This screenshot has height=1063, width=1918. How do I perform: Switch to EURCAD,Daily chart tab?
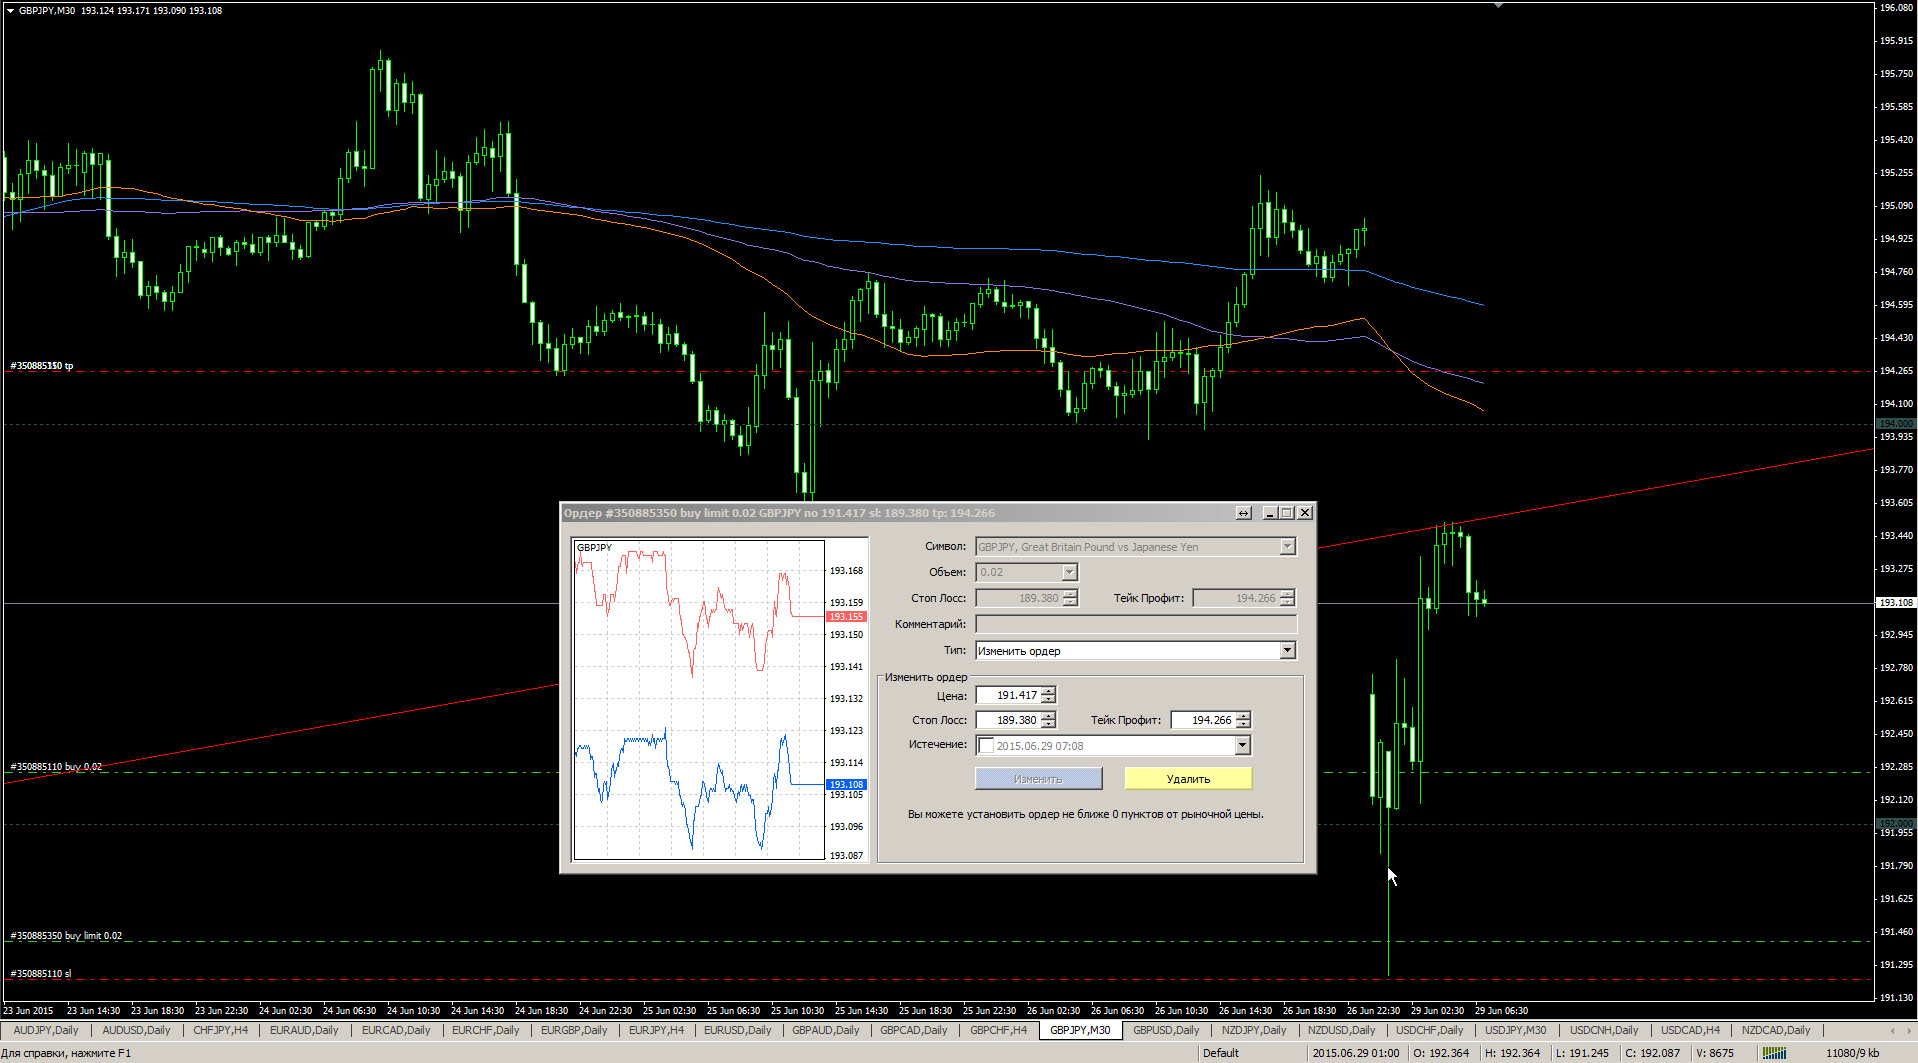click(x=396, y=1030)
